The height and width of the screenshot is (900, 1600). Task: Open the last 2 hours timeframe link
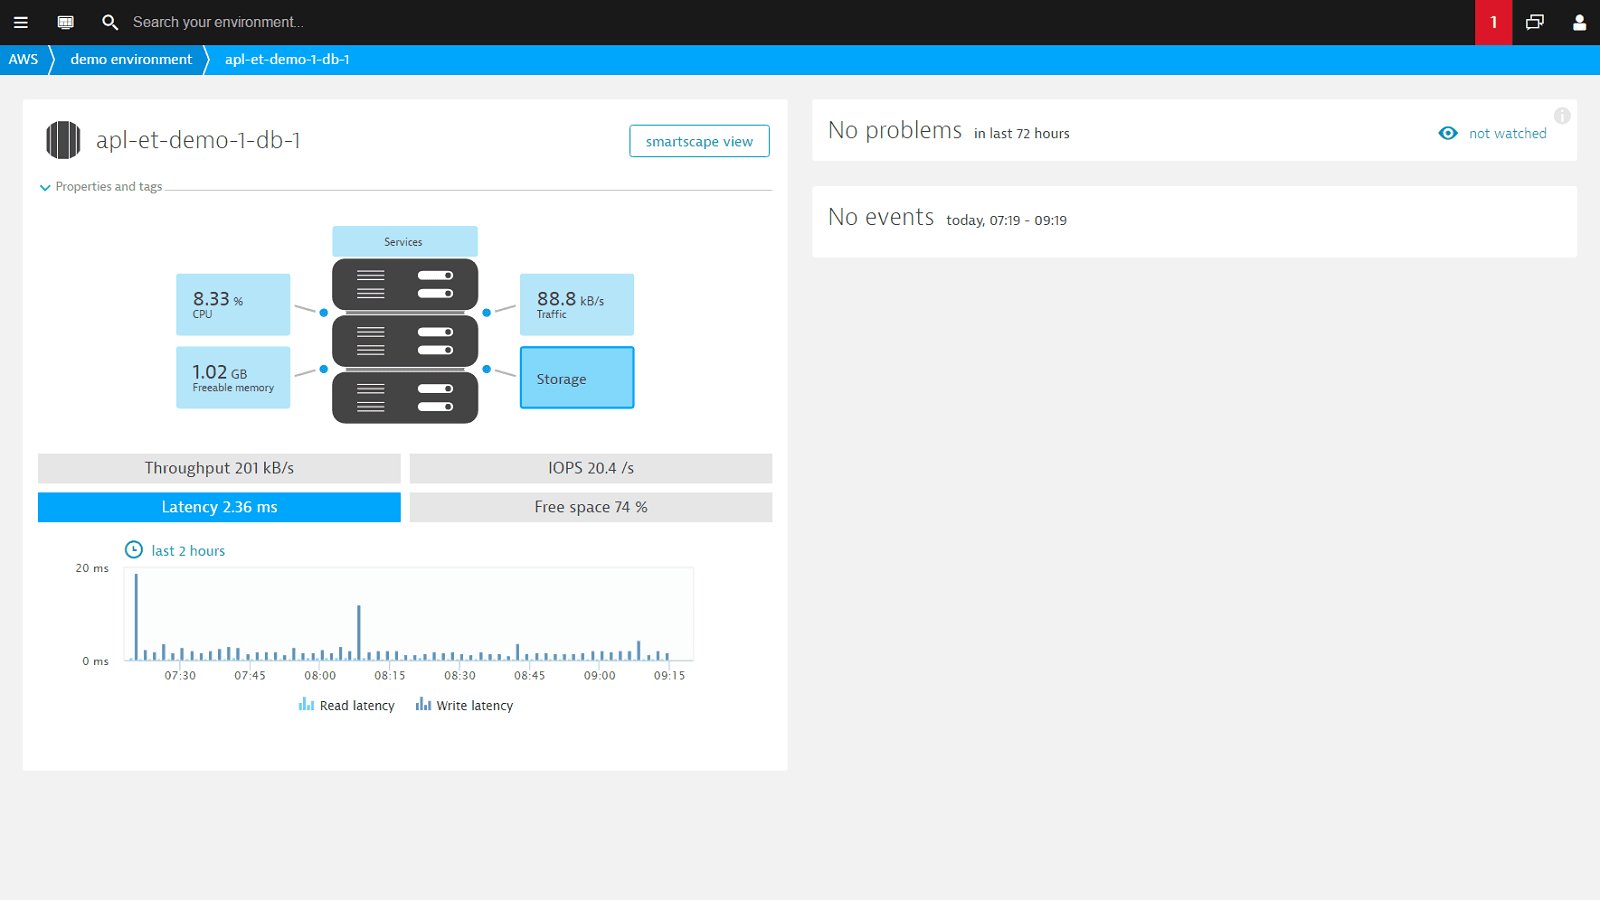pyautogui.click(x=188, y=551)
